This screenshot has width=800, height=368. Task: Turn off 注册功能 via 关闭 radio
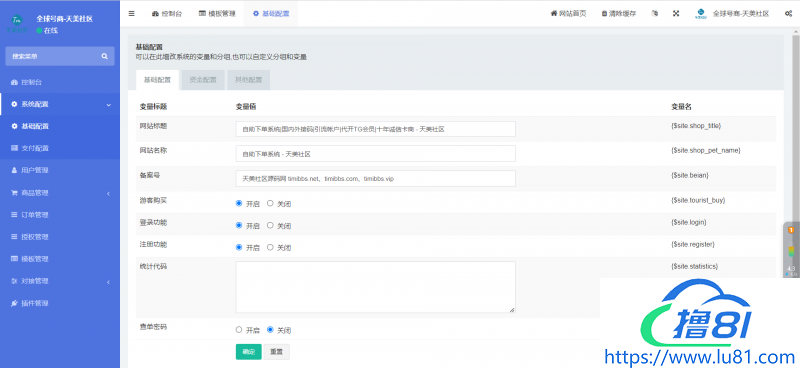270,247
